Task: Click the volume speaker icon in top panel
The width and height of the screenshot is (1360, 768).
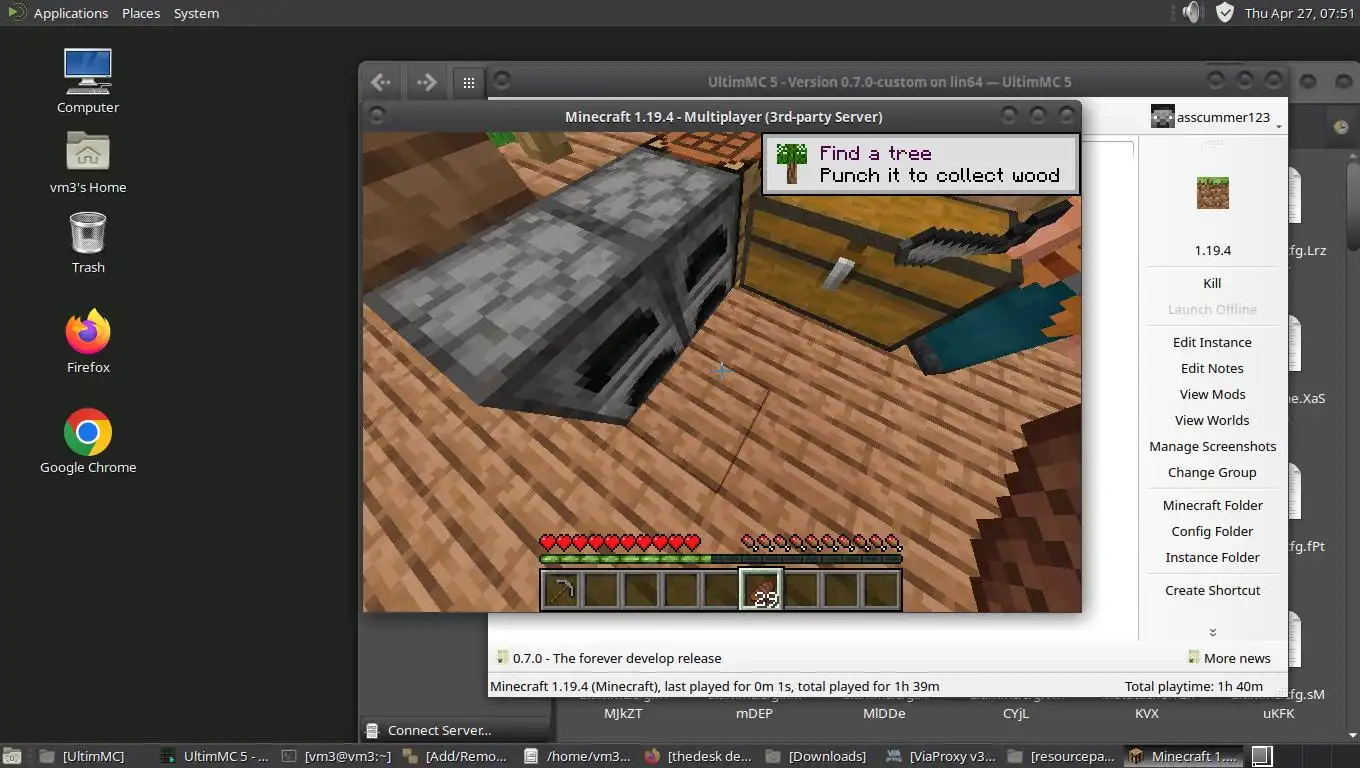Action: click(1191, 12)
